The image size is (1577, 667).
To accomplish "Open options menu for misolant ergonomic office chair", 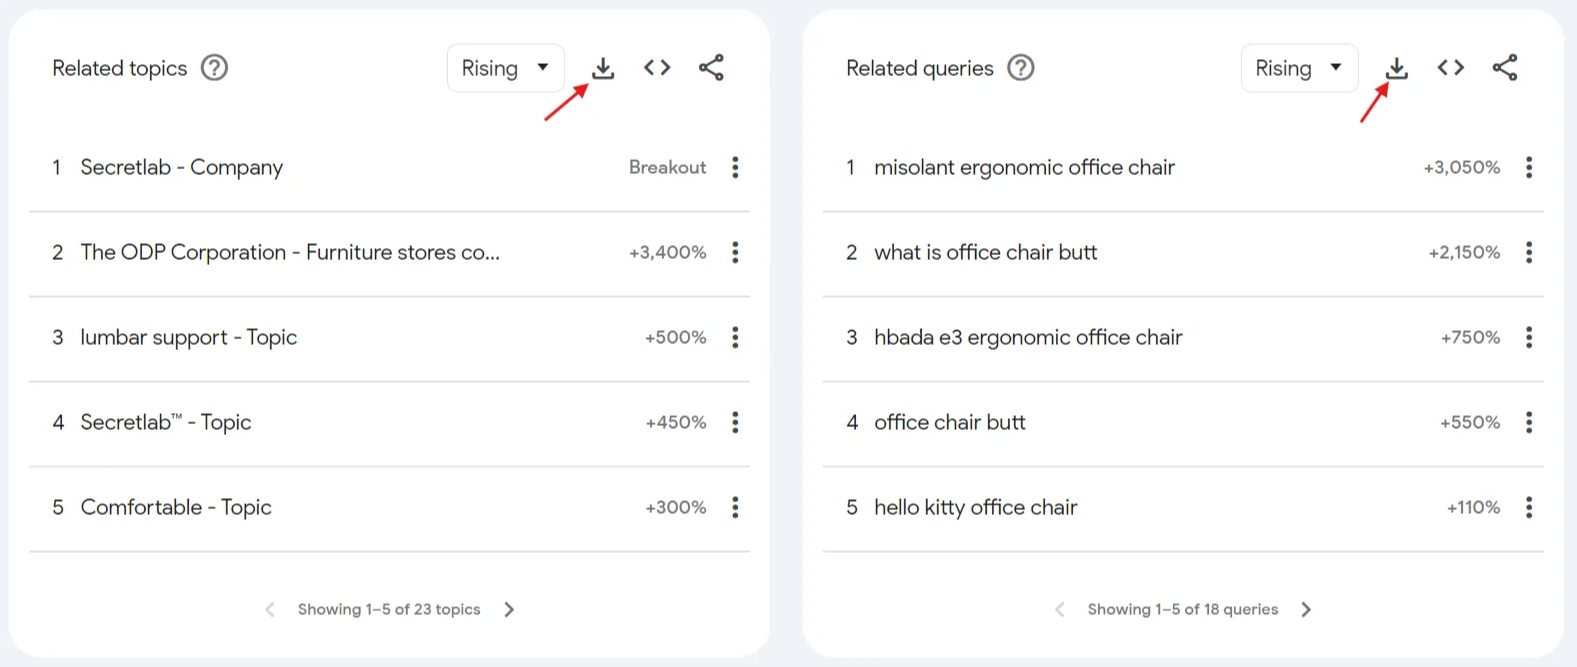I will click(1530, 167).
